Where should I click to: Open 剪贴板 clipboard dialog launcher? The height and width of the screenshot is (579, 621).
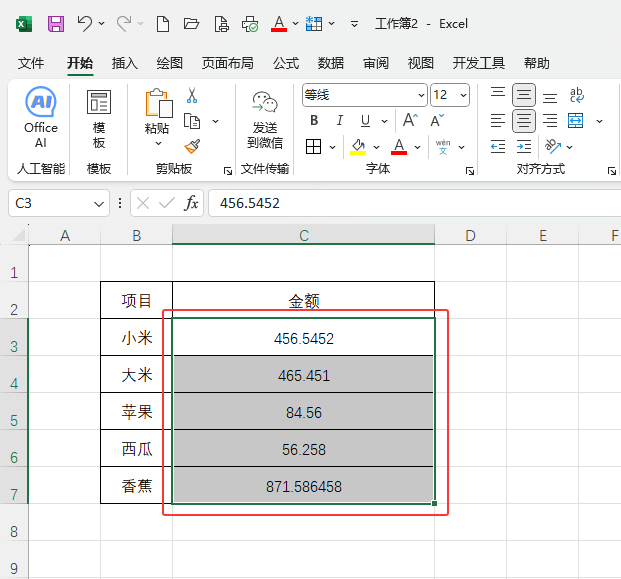click(228, 171)
